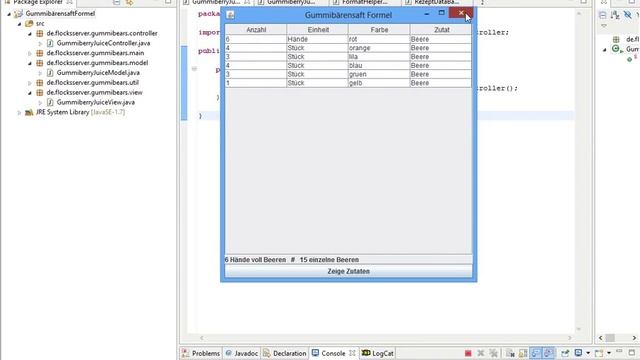
Task: Maximize the Console panel view
Action: click(x=631, y=352)
